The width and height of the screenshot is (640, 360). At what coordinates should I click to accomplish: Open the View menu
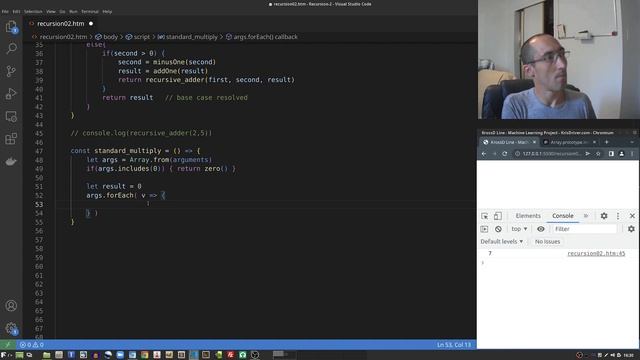[51, 11]
